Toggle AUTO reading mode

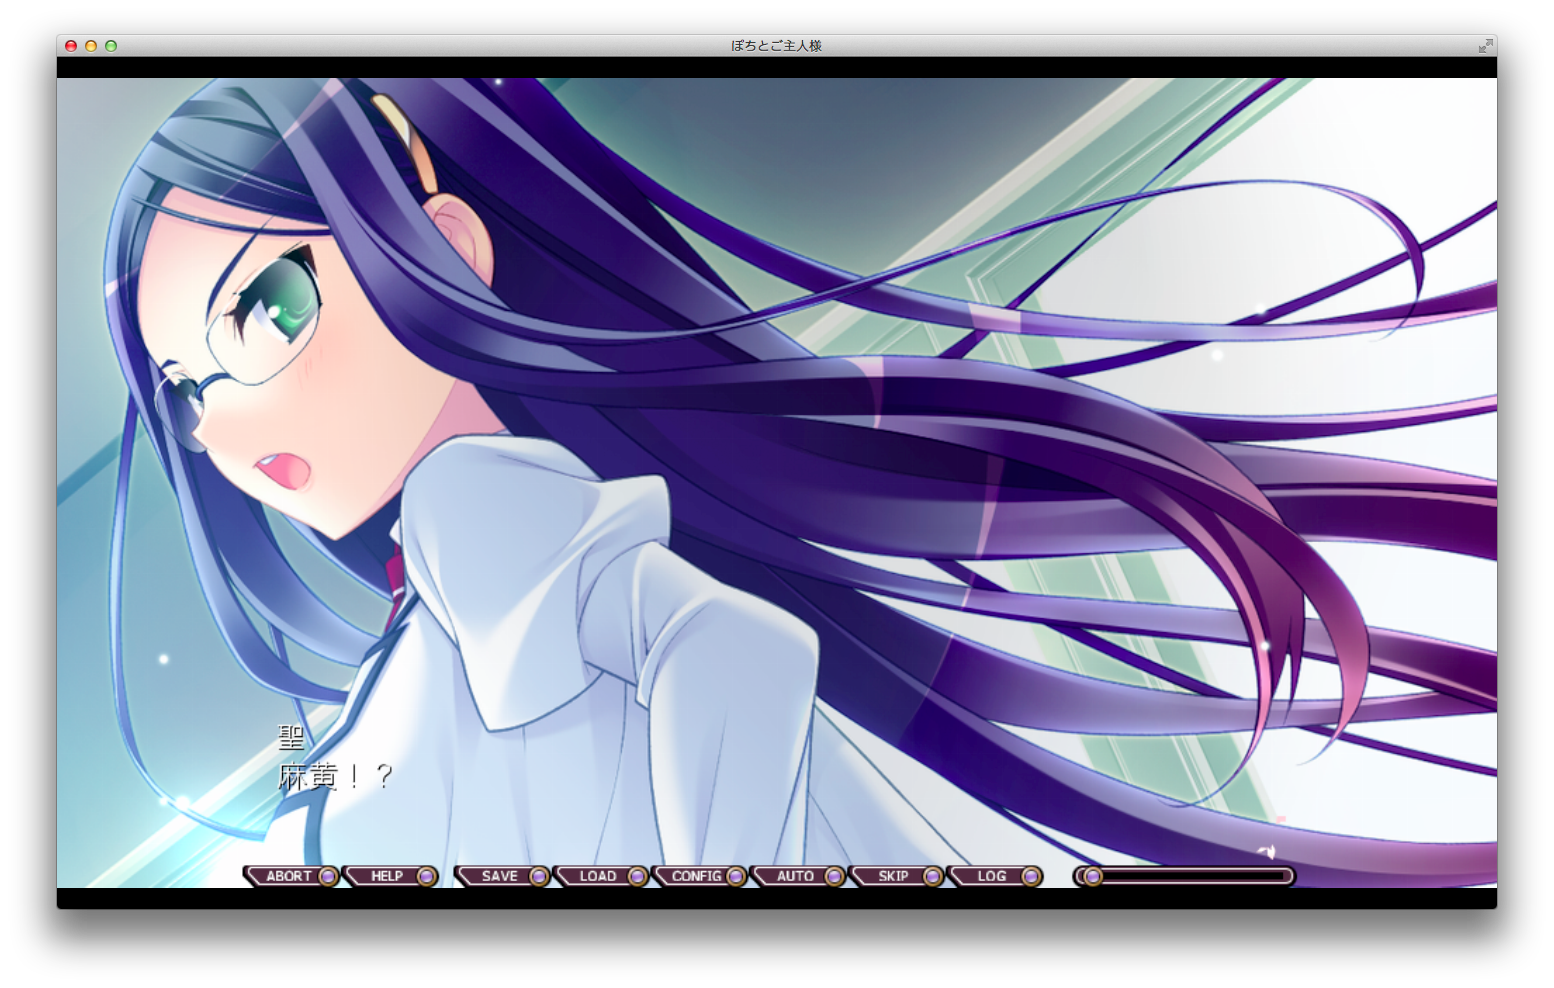[797, 876]
